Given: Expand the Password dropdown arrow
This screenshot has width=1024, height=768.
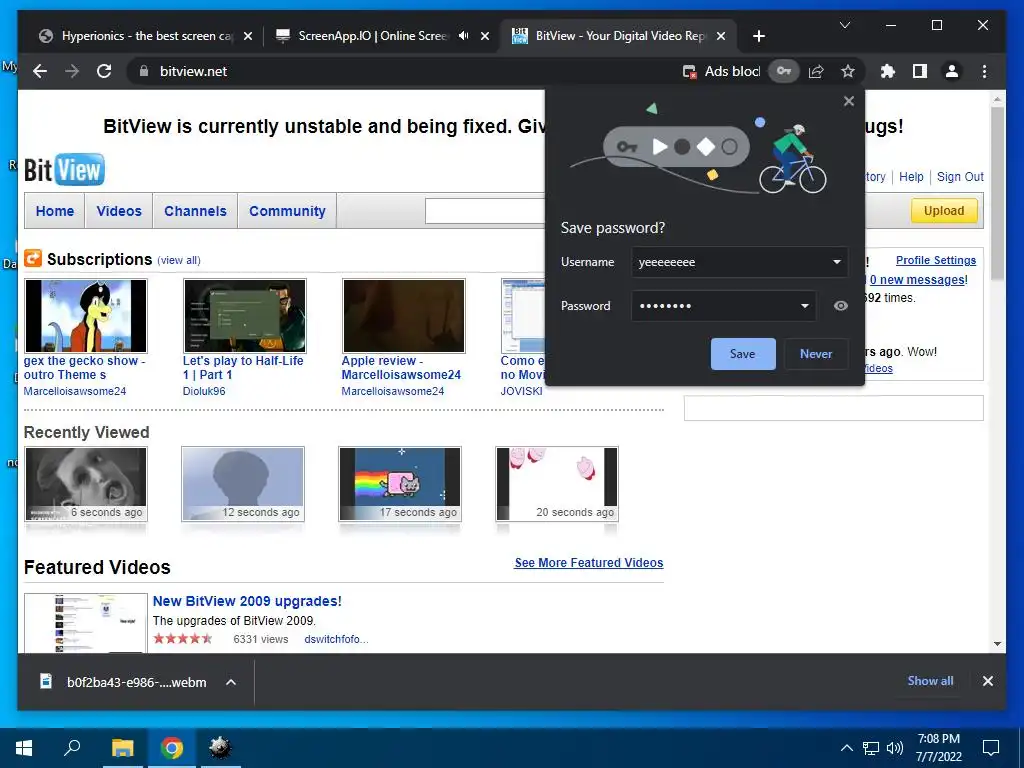Looking at the screenshot, I should (x=805, y=306).
